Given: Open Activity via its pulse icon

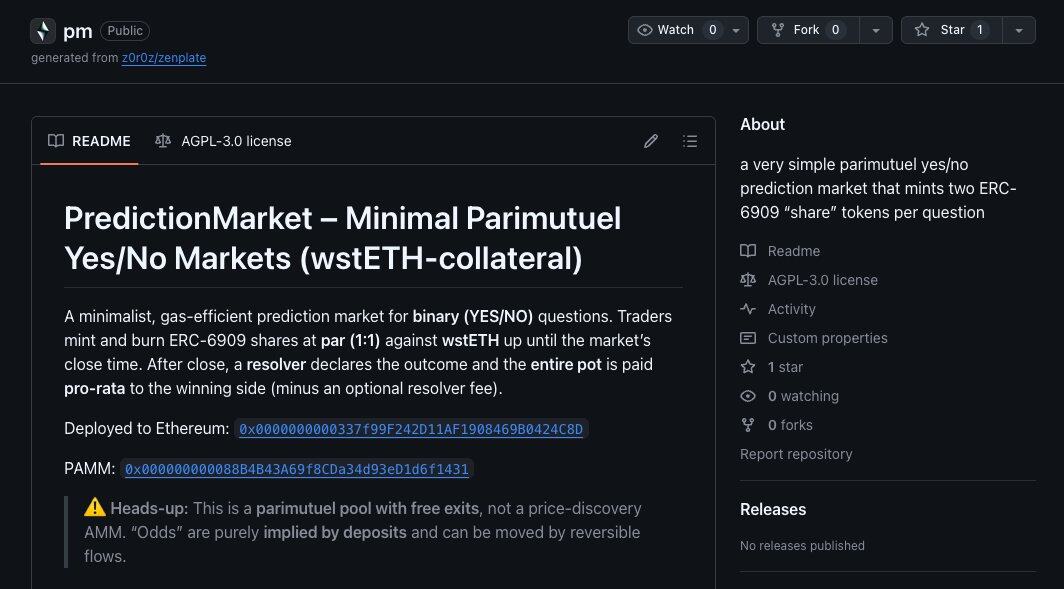Looking at the screenshot, I should (x=748, y=309).
